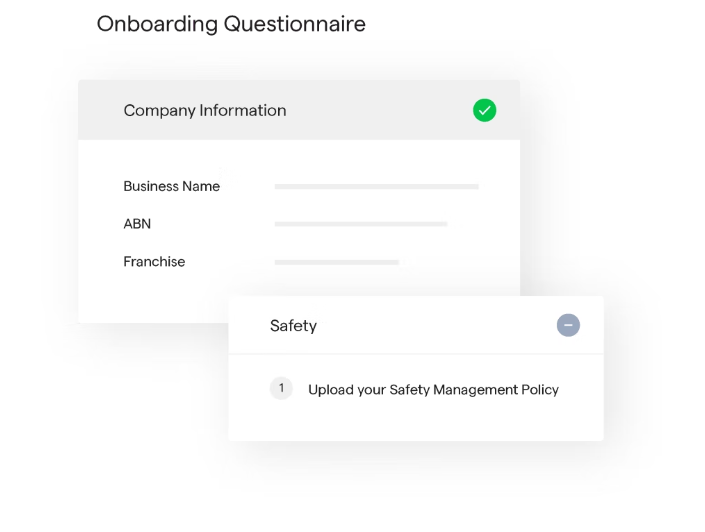Viewport: 705px width, 532px height.
Task: Click the Business Name input field
Action: (376, 187)
